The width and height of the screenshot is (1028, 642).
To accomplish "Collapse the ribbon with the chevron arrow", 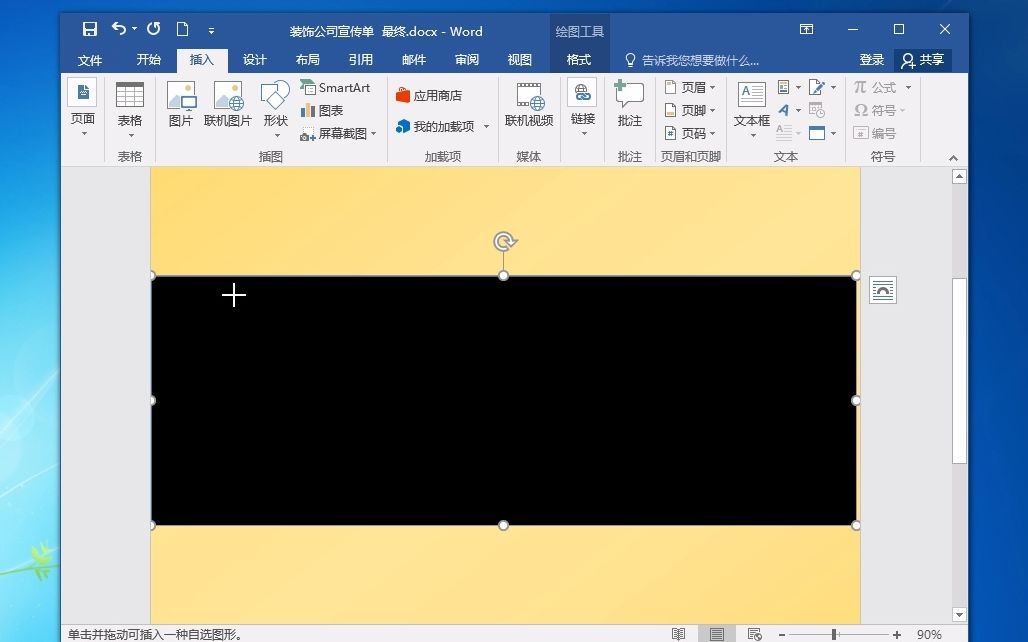I will pos(951,156).
